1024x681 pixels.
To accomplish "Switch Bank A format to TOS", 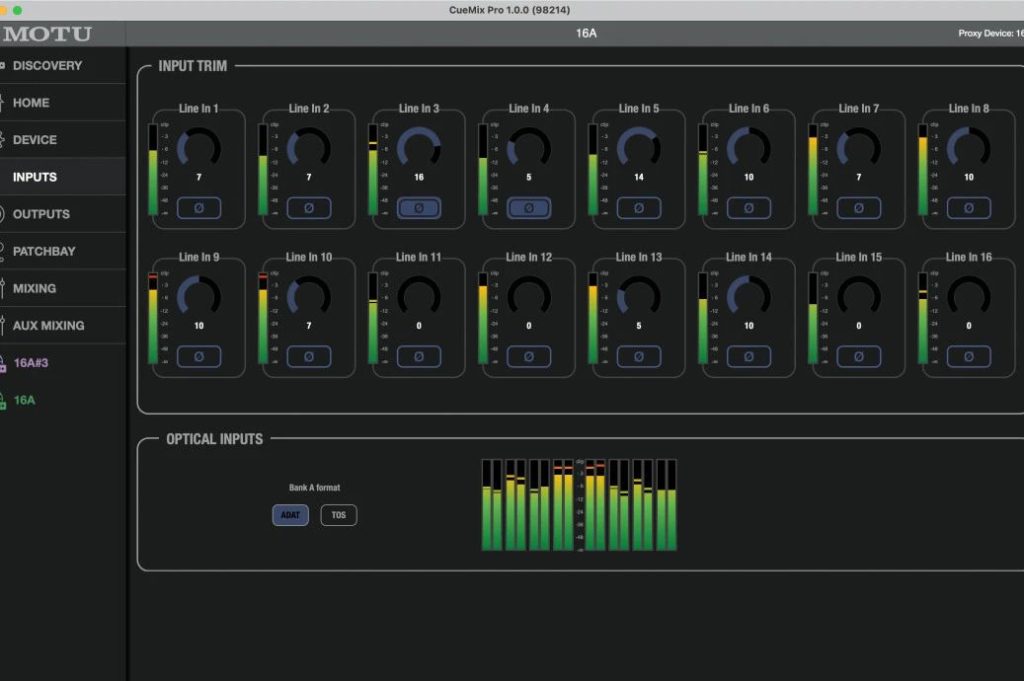I will click(338, 515).
